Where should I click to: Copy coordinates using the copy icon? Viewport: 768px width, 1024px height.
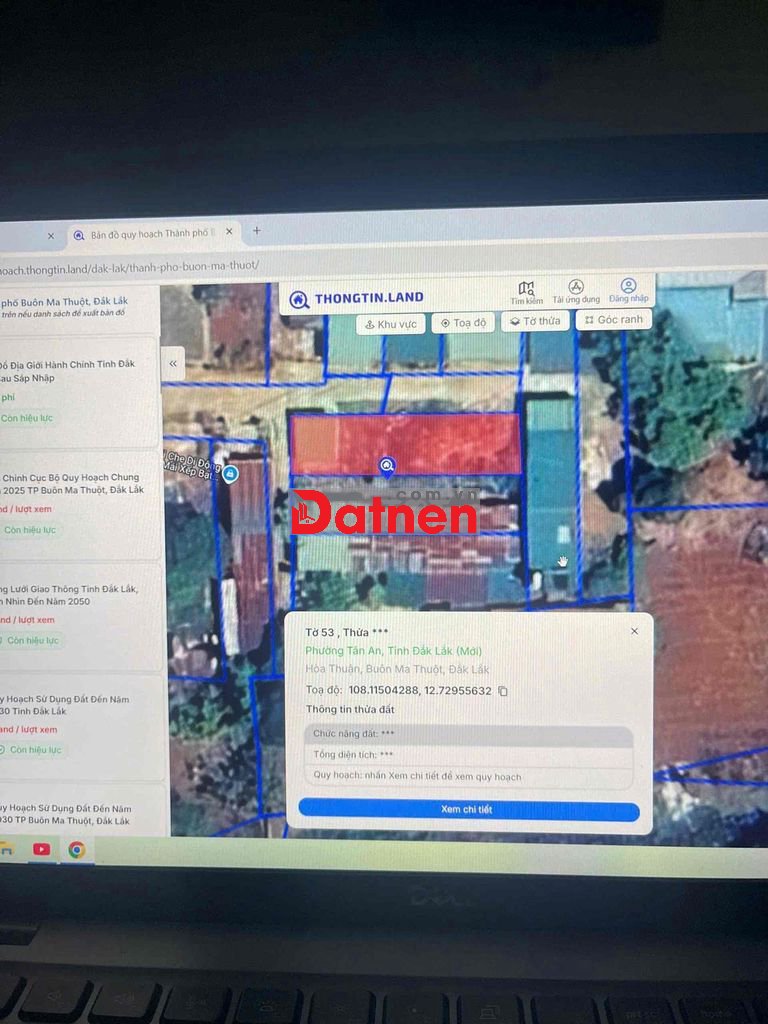(x=503, y=691)
